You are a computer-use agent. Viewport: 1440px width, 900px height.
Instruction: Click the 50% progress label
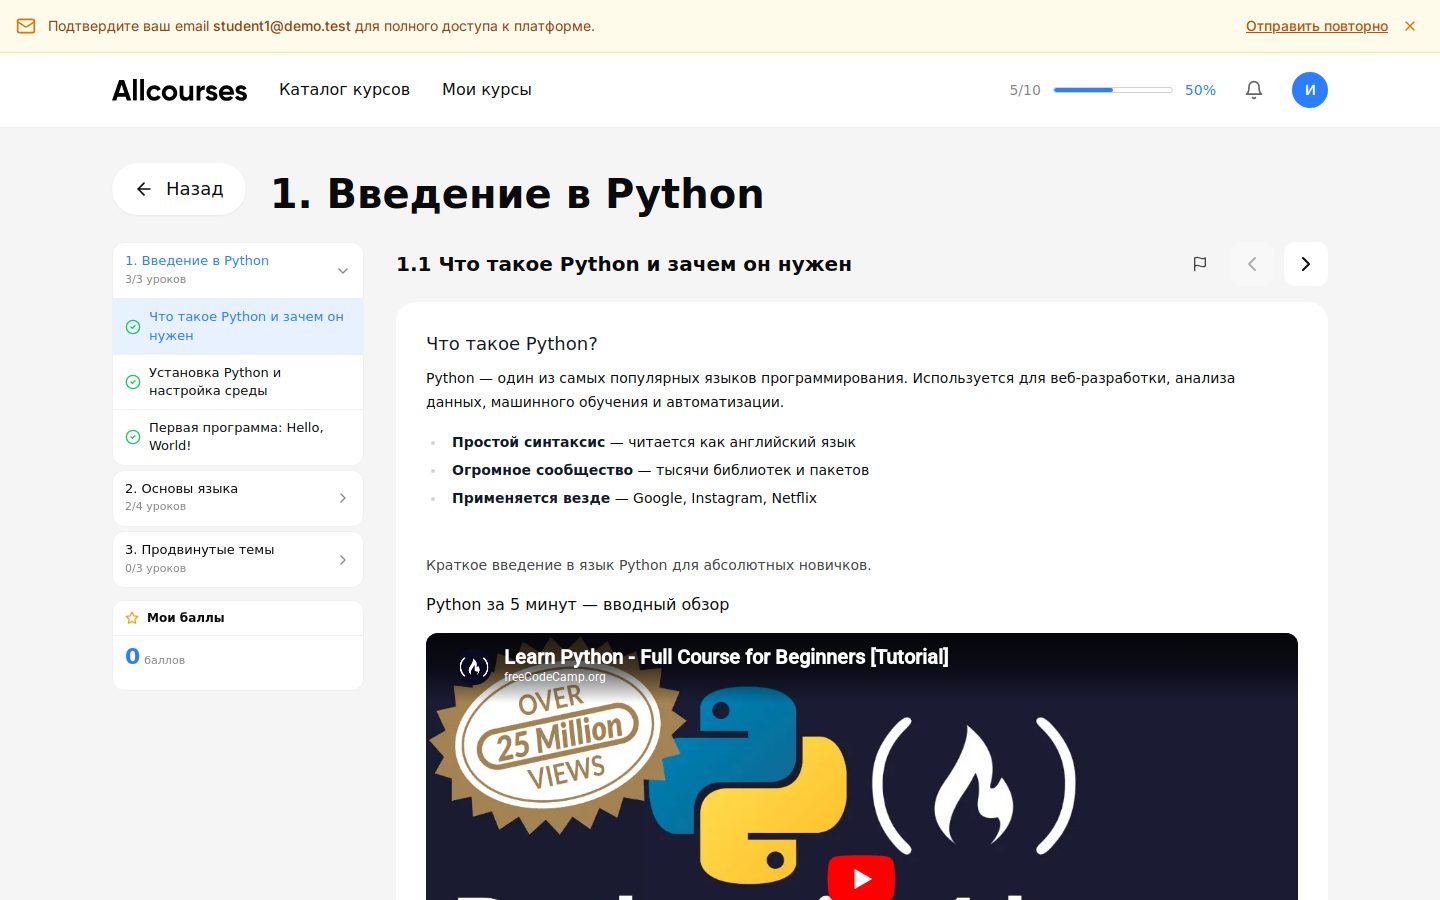1200,90
